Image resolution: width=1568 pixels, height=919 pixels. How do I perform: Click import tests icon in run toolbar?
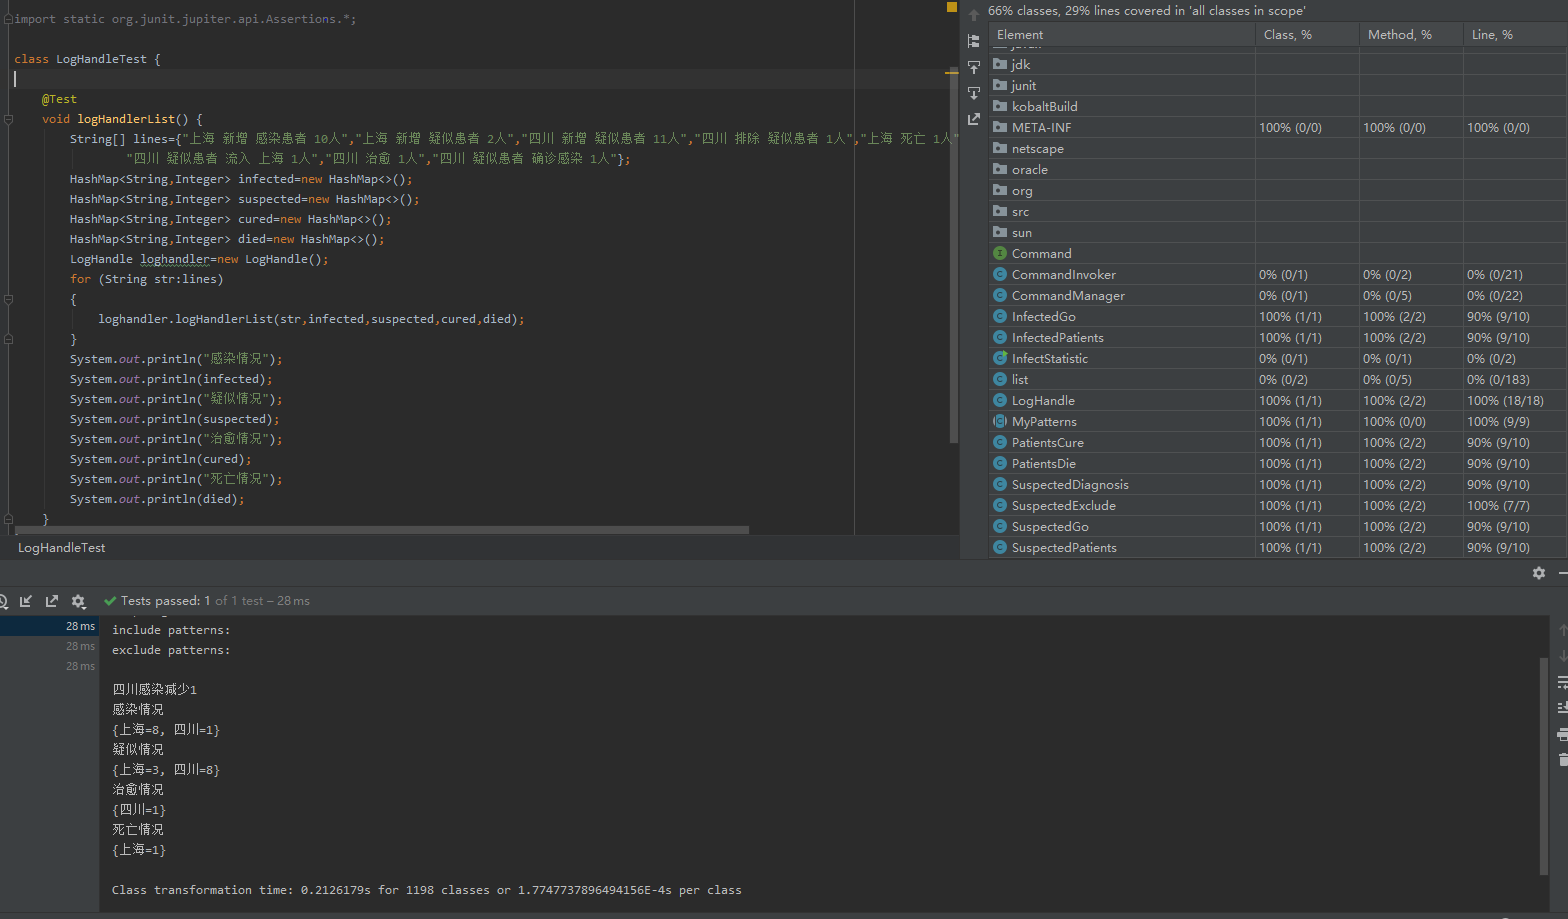coord(26,601)
